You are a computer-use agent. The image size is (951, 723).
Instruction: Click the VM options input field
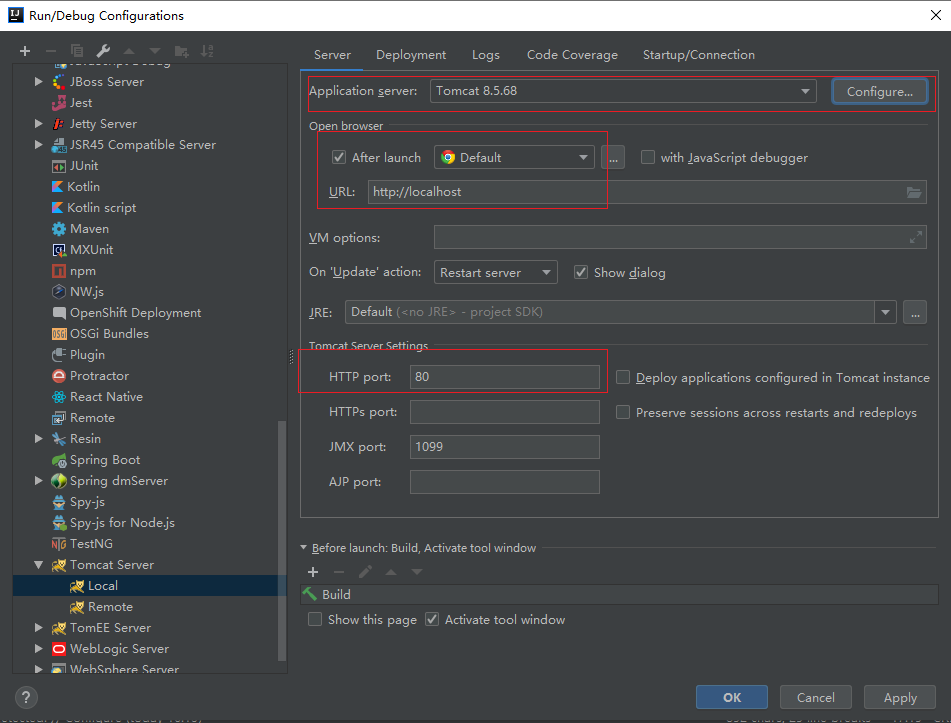[680, 238]
